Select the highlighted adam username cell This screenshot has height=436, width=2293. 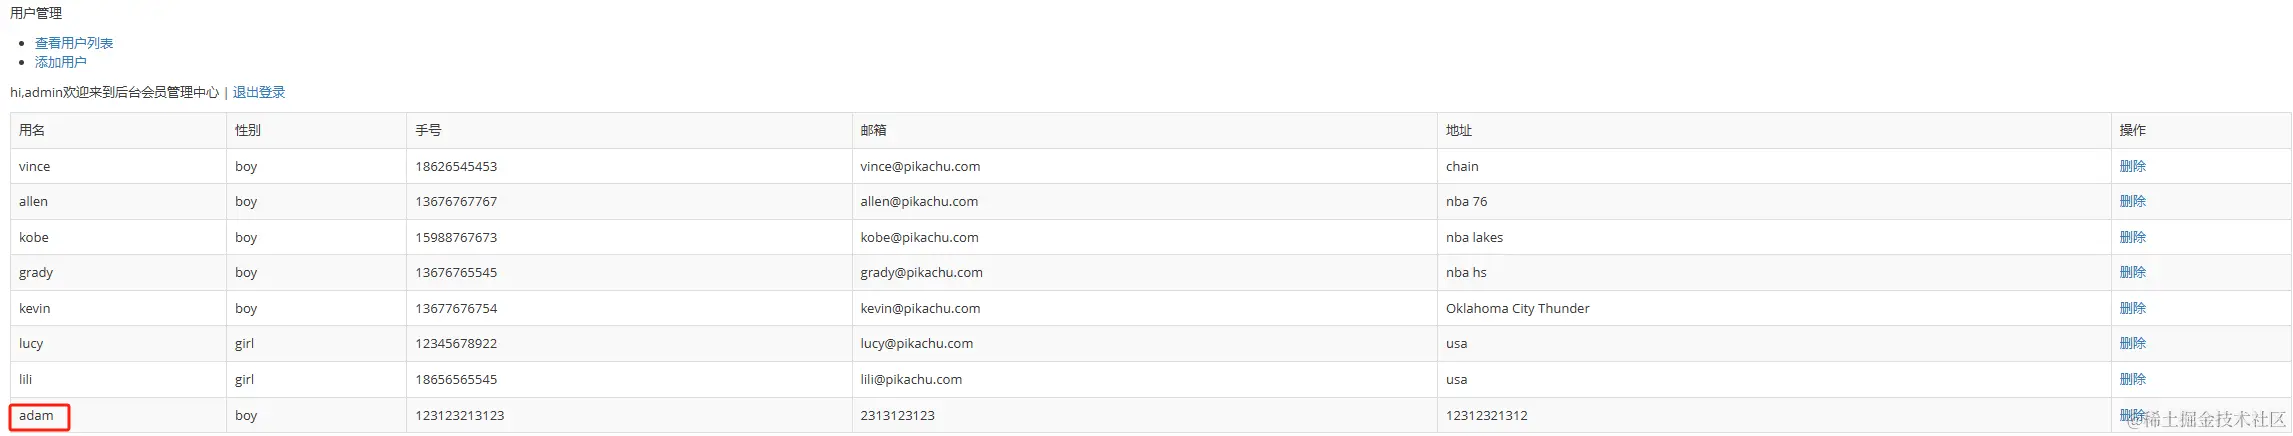(x=40, y=416)
